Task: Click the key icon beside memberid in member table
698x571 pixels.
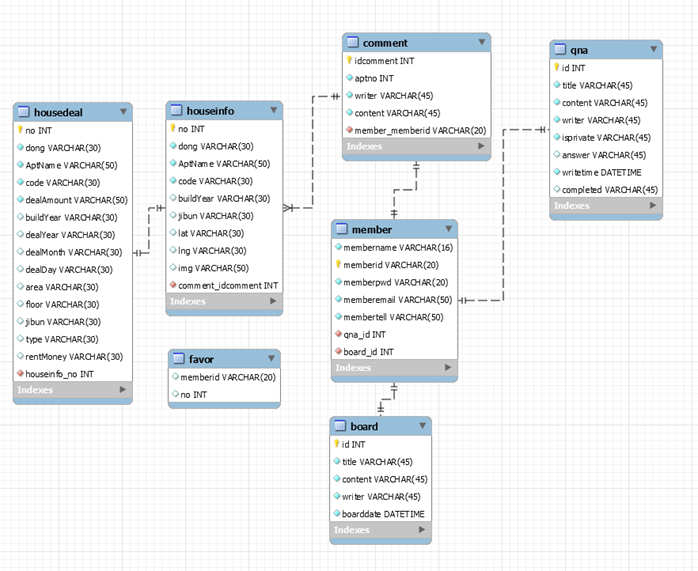Action: [x=338, y=264]
